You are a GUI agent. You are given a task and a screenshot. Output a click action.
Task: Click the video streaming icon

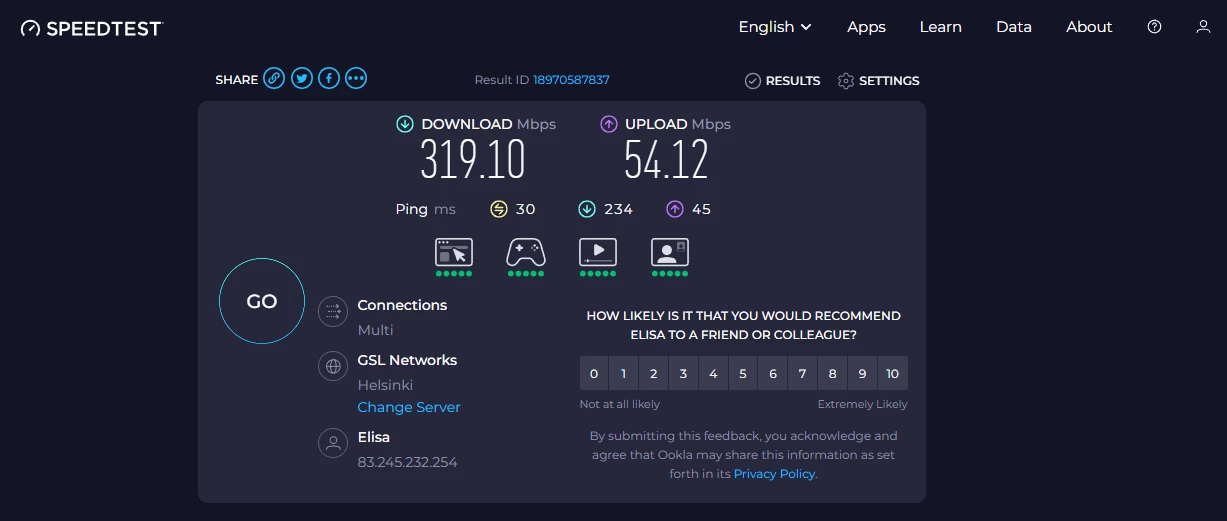598,252
